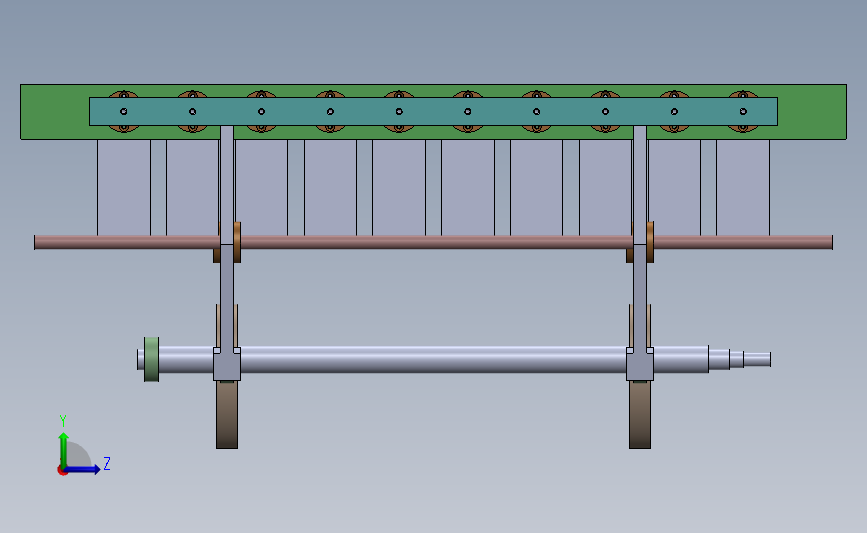
Task: Click the green Y axis arrow
Action: tap(64, 450)
